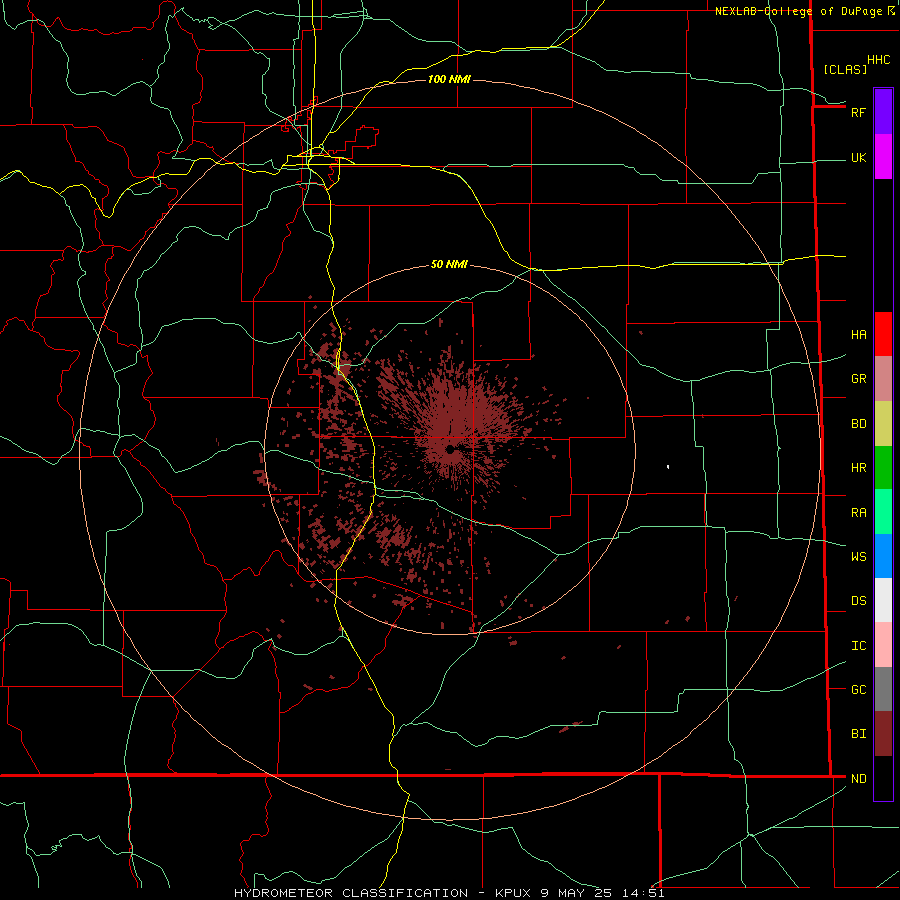Viewport: 900px width, 900px height.
Task: Click the pink GR legend swatch
Action: point(883,379)
